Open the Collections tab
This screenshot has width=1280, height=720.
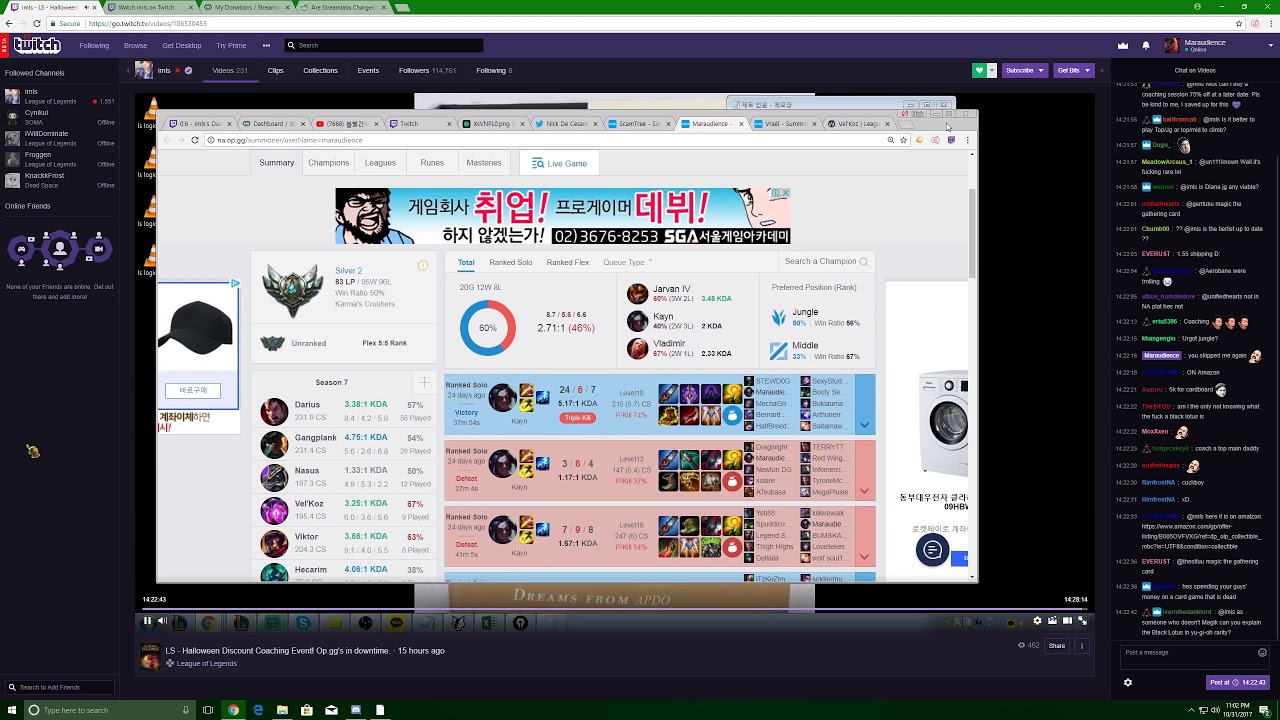[x=320, y=71]
